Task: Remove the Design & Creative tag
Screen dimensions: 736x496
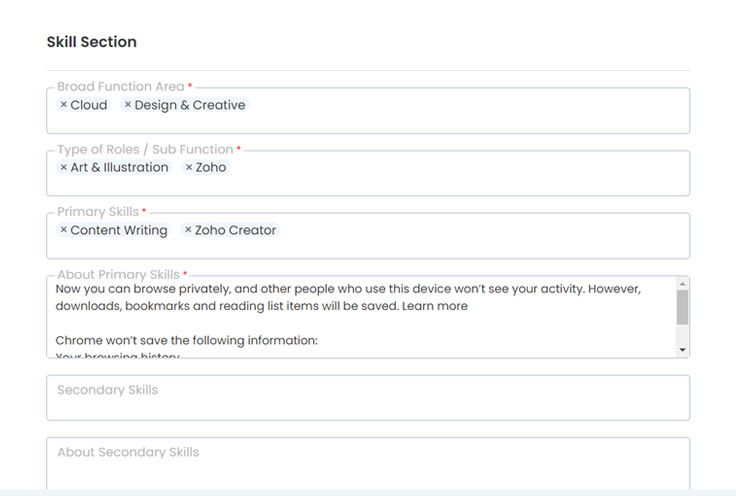Action: [x=128, y=105]
